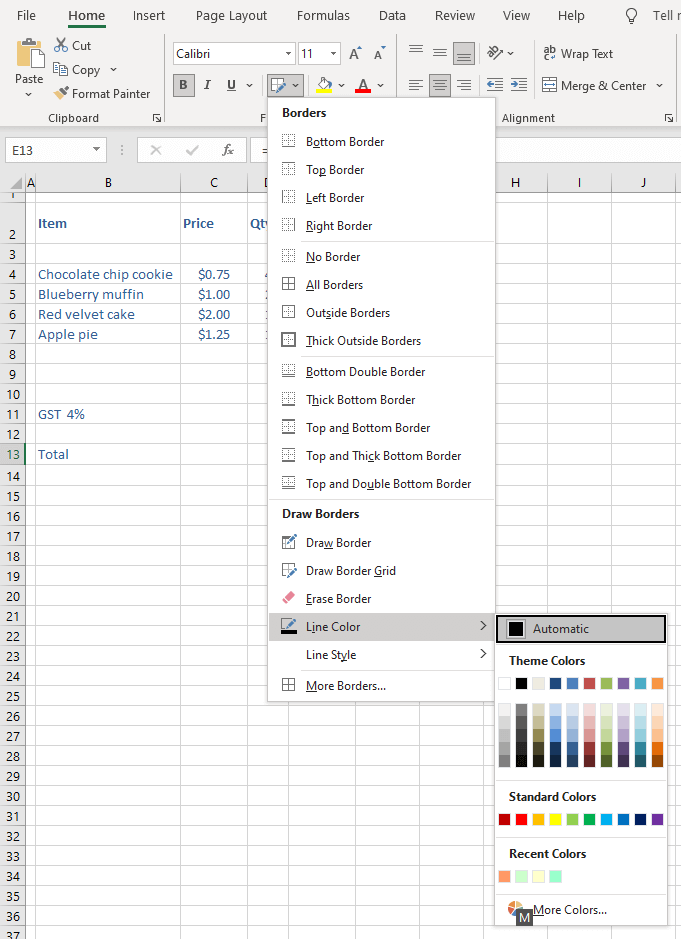This screenshot has width=681, height=939.
Task: Toggle Wrap Text option
Action: click(x=577, y=54)
